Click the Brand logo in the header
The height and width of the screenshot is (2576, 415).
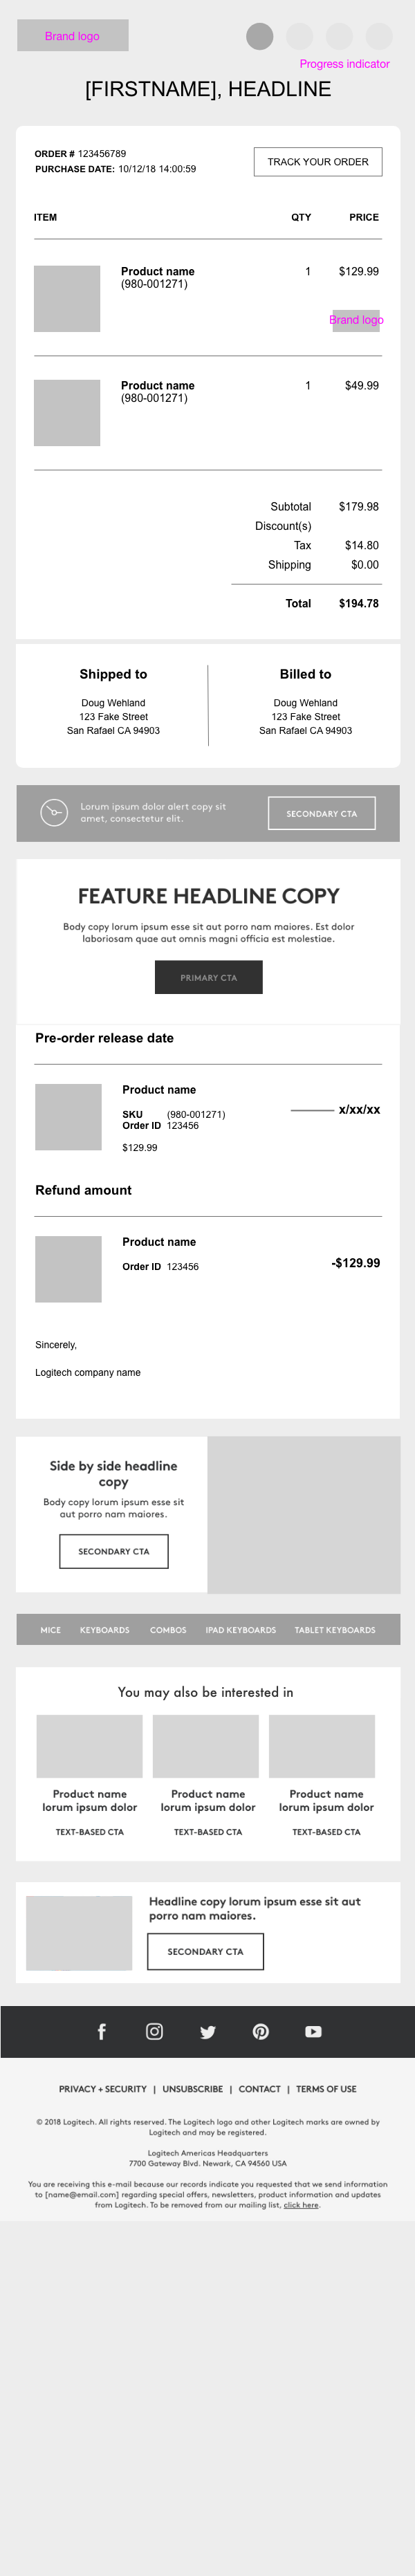click(73, 36)
